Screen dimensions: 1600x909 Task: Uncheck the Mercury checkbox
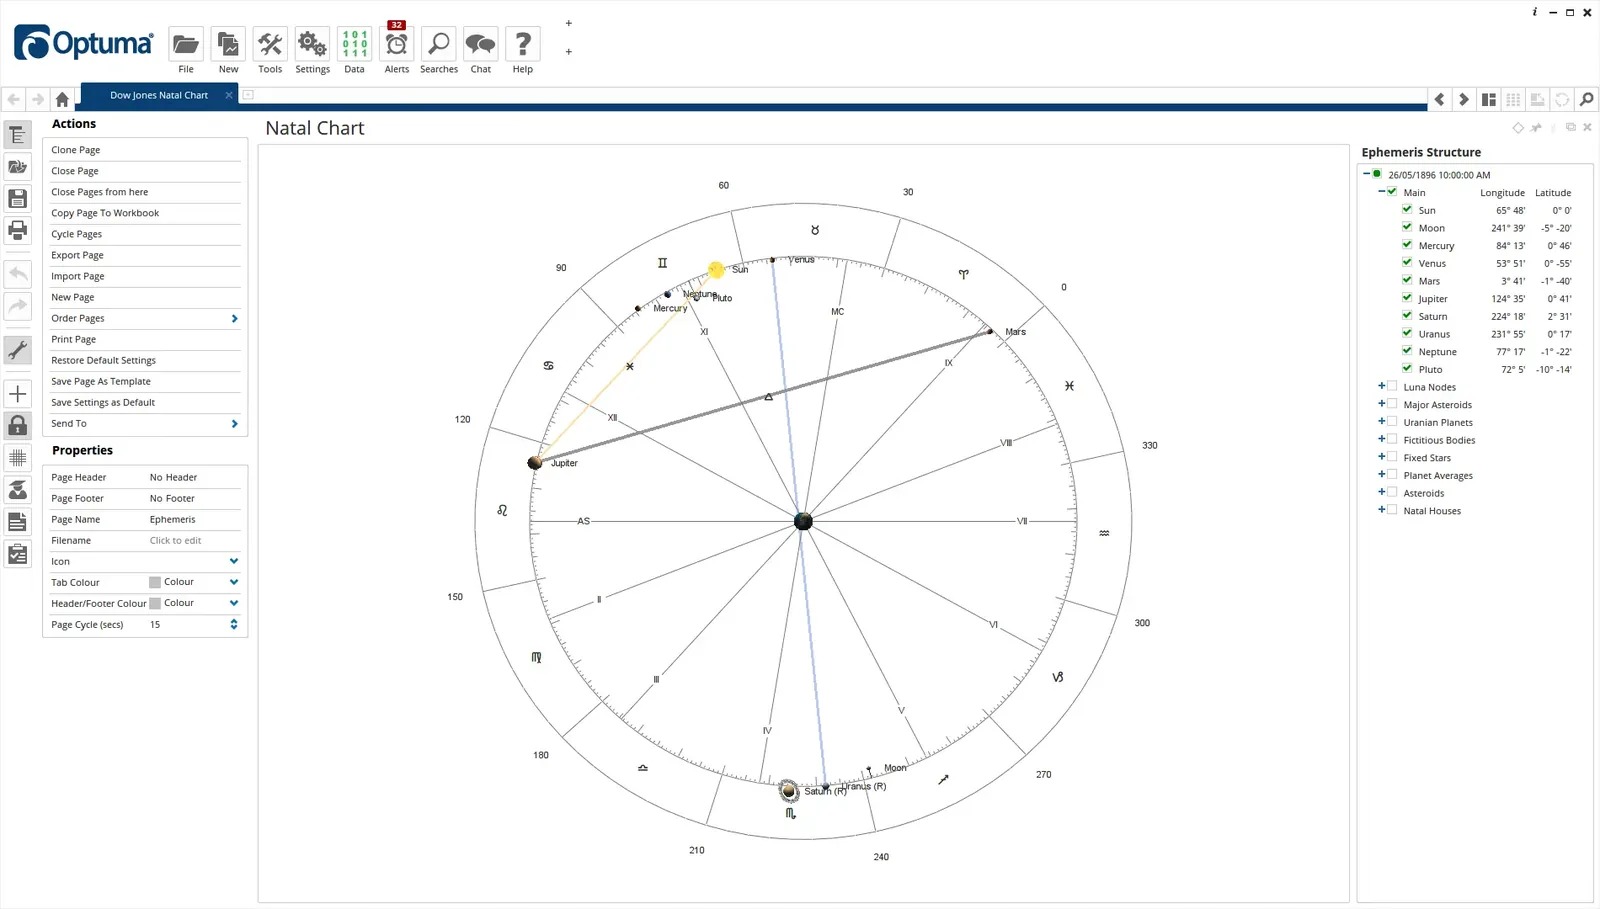tap(1407, 244)
